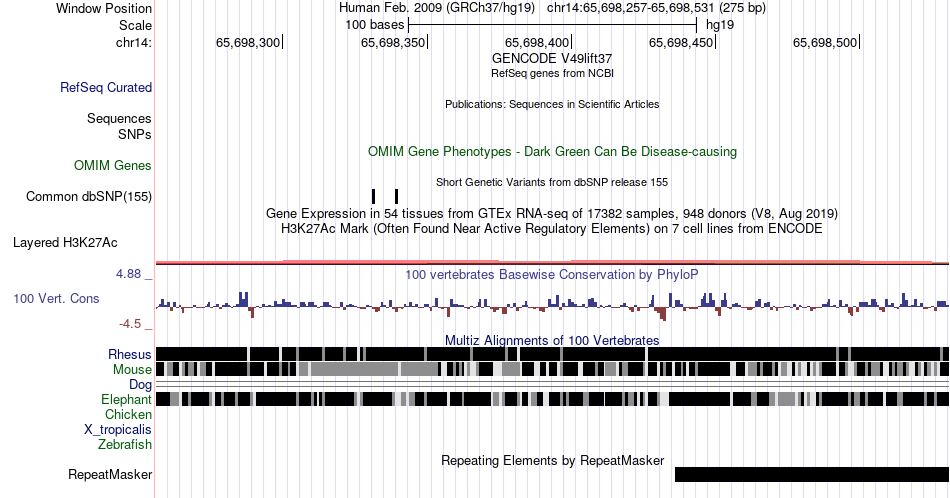Click the 65,698,500 ruler position
The height and width of the screenshot is (498, 950).
tap(825, 42)
